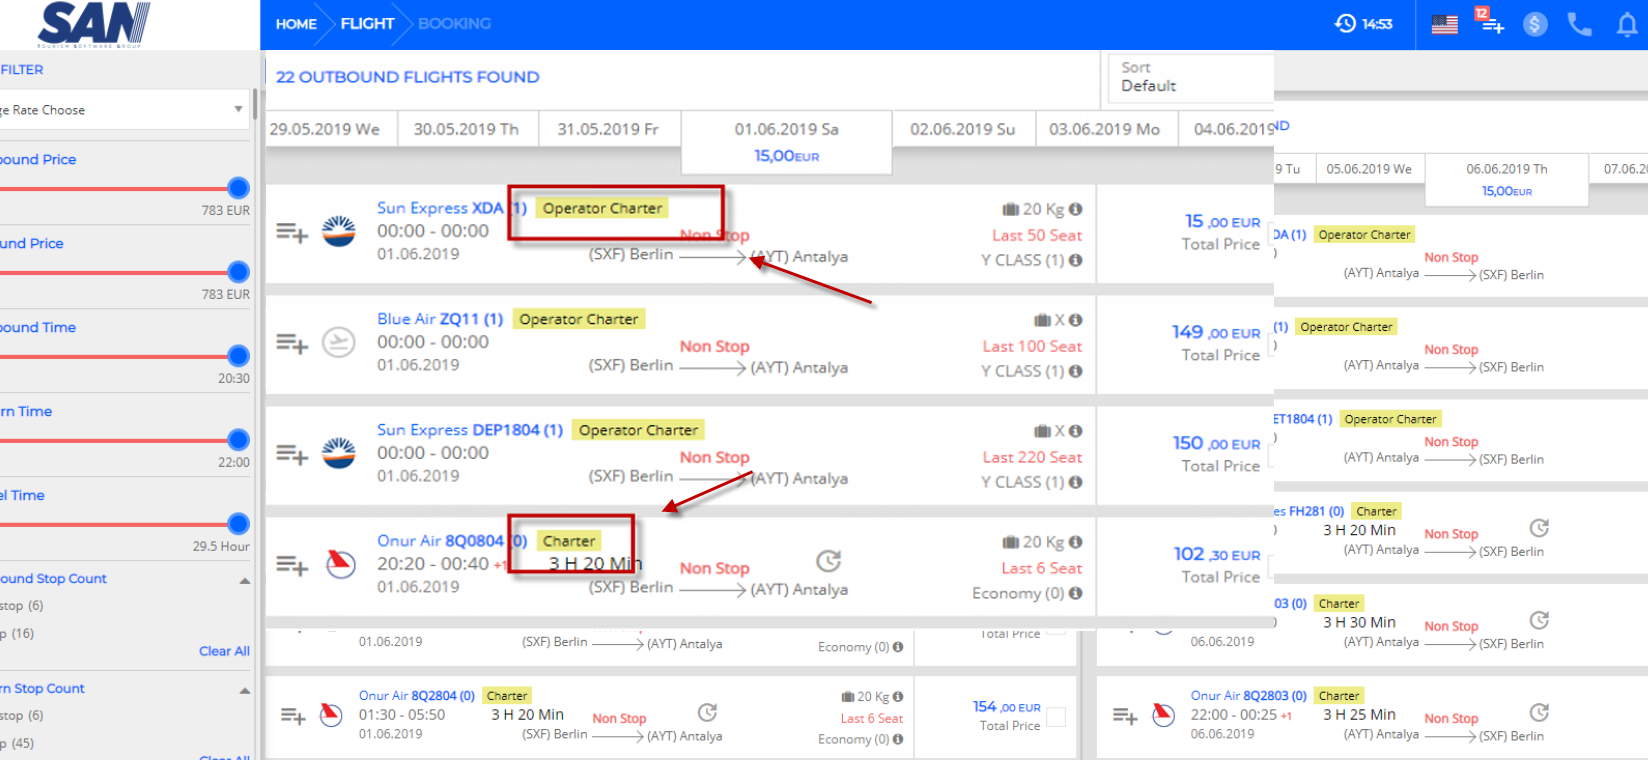Image resolution: width=1648 pixels, height=760 pixels.
Task: Add Onur Air 8Q2803 flight to list
Action: pos(1125,715)
